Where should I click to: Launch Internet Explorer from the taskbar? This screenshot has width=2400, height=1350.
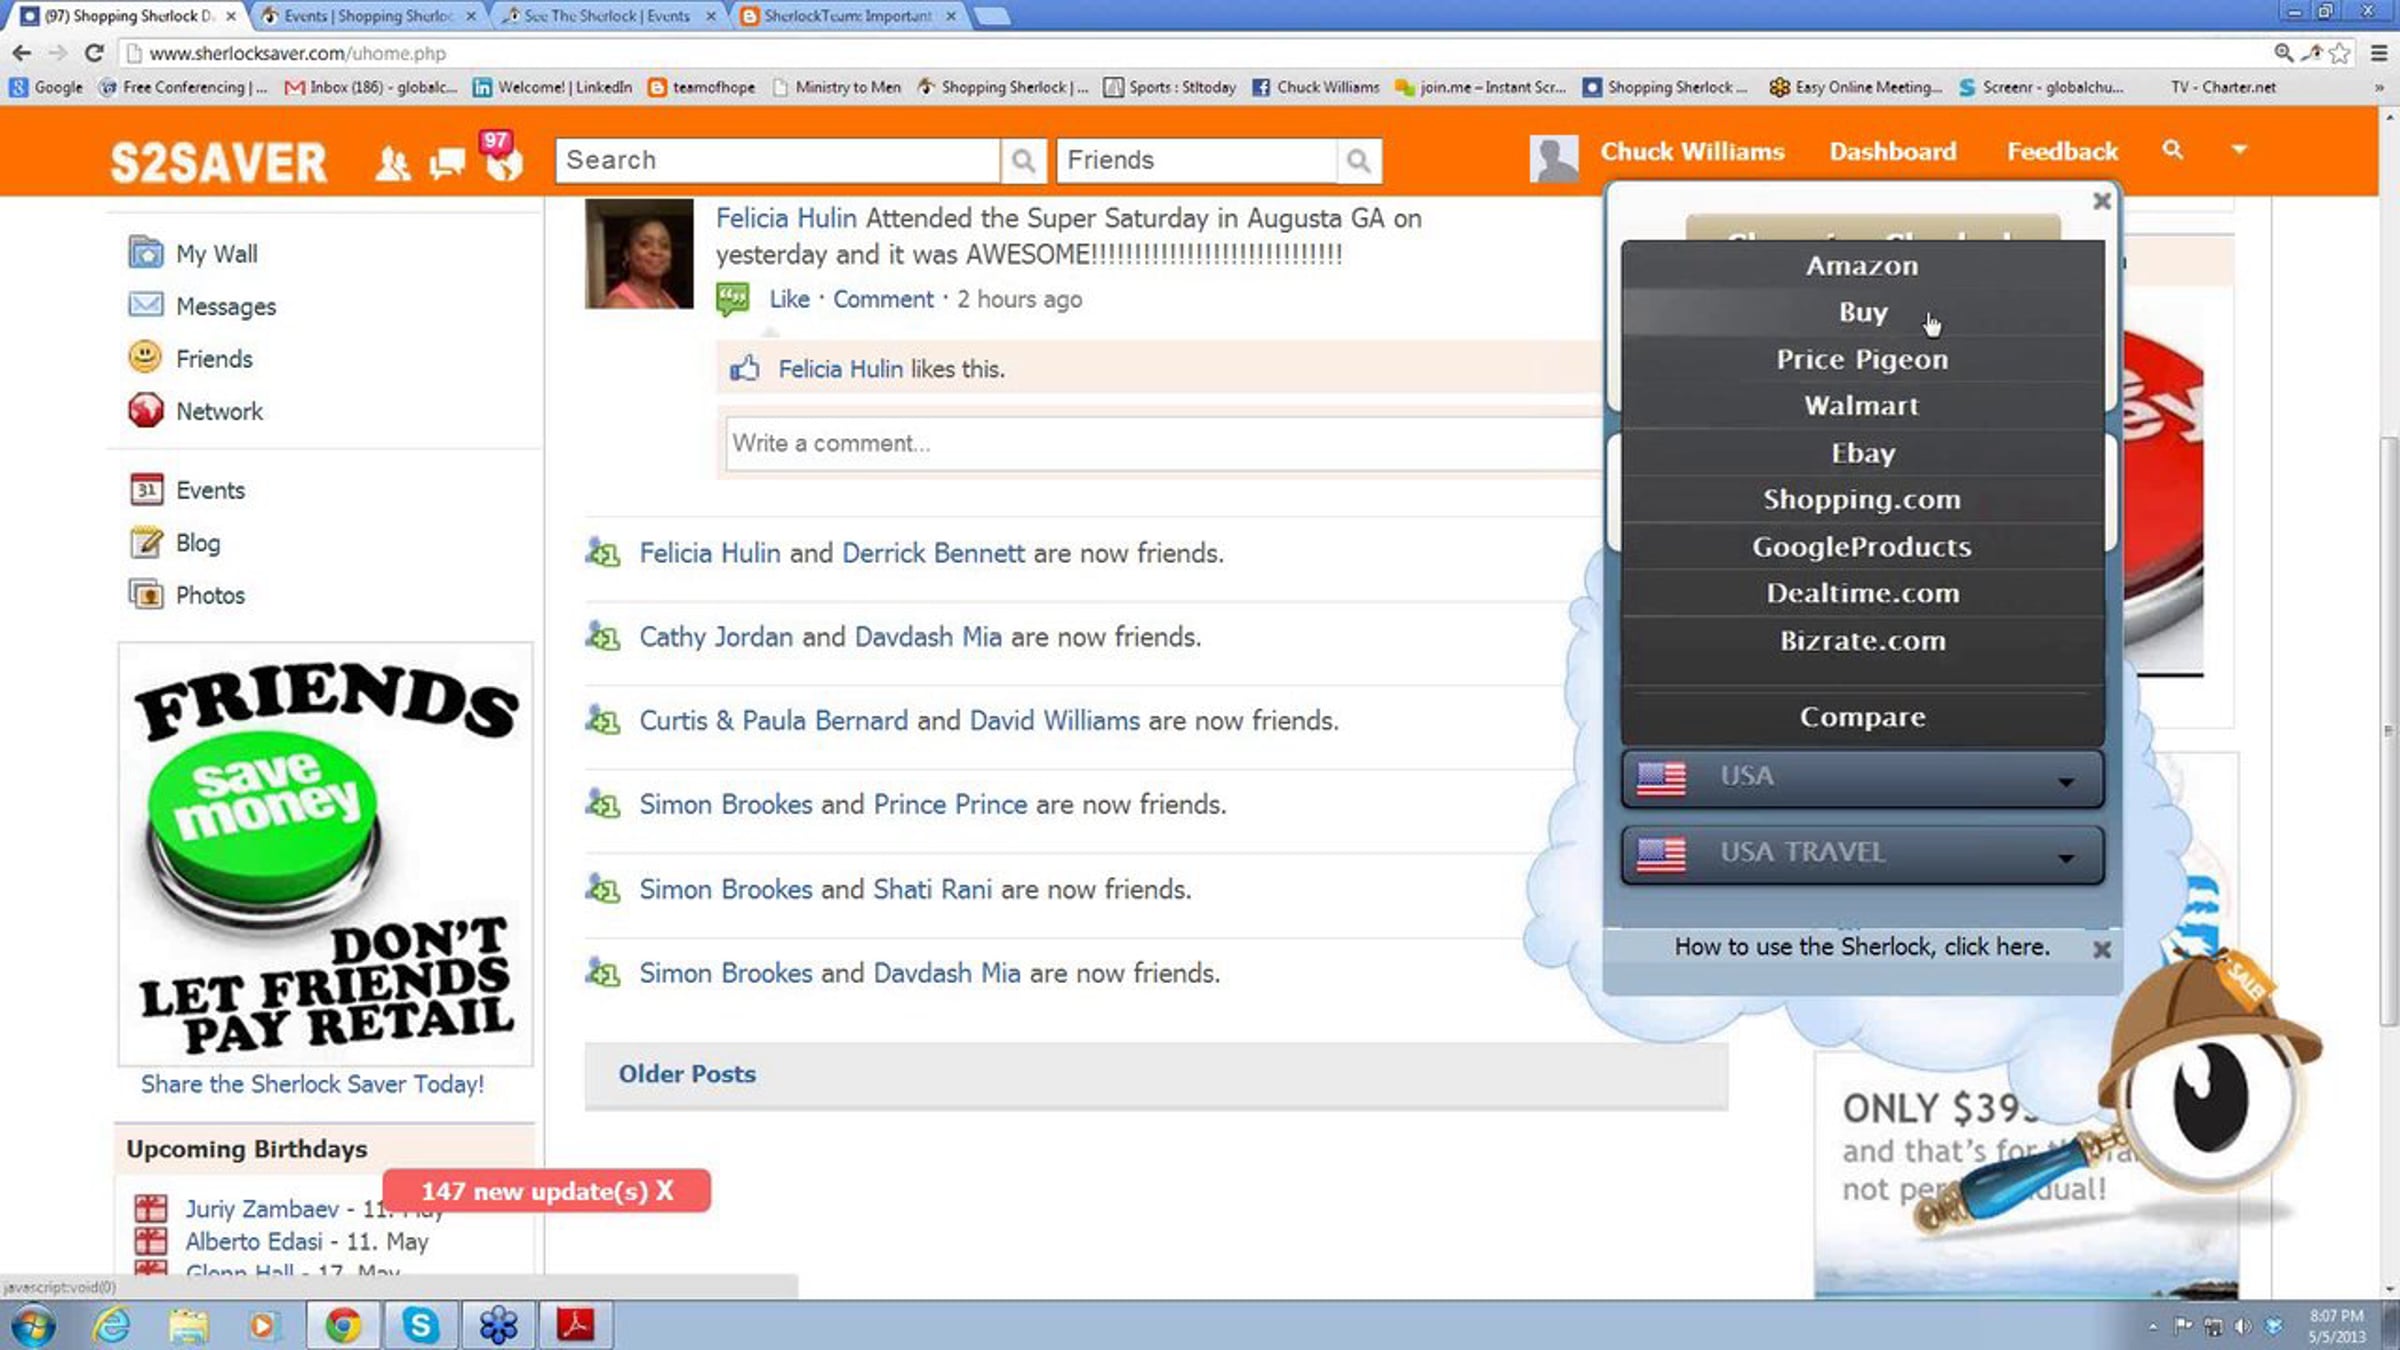tap(112, 1326)
